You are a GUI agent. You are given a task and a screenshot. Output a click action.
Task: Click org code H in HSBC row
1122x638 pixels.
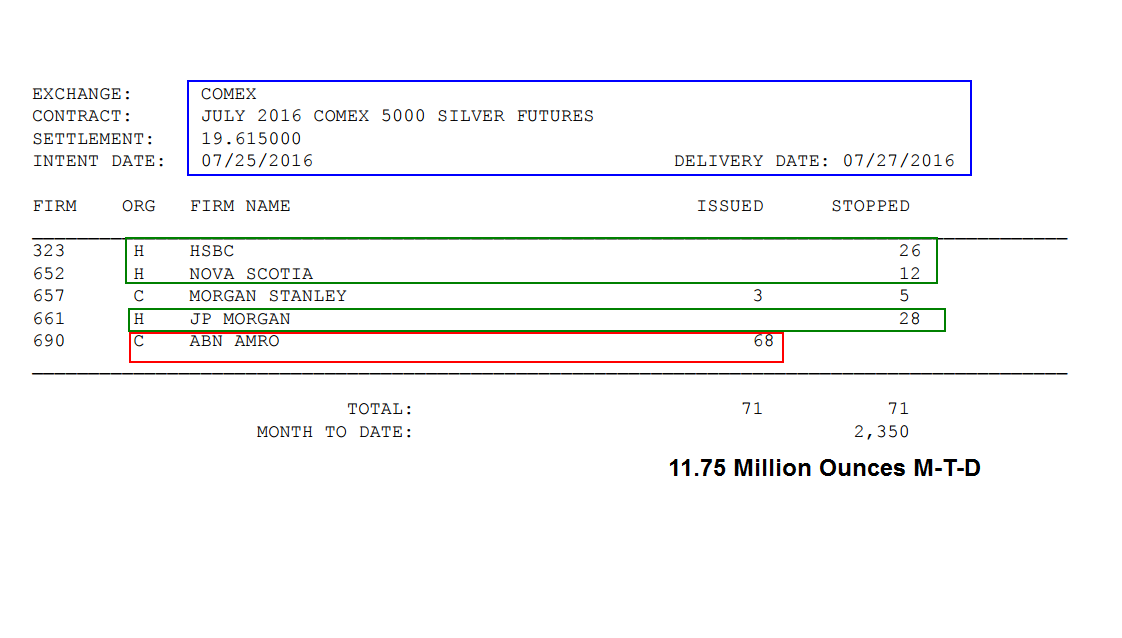pos(139,251)
